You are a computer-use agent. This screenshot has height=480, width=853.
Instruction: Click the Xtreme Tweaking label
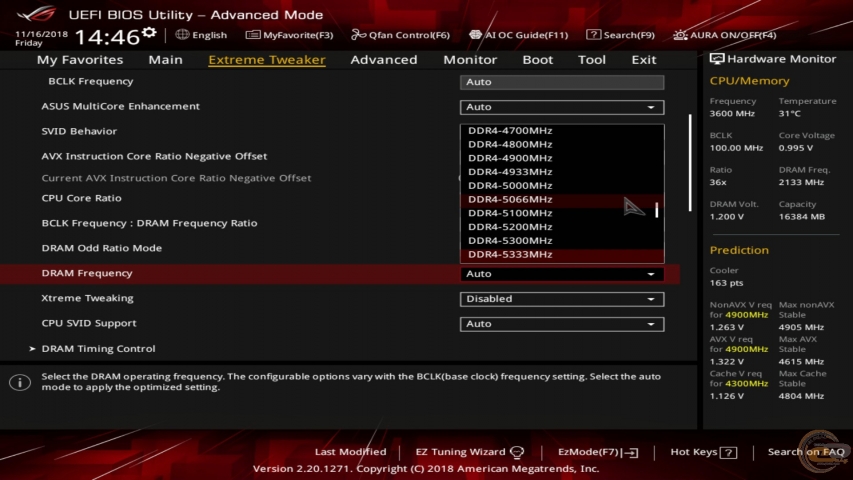click(87, 298)
